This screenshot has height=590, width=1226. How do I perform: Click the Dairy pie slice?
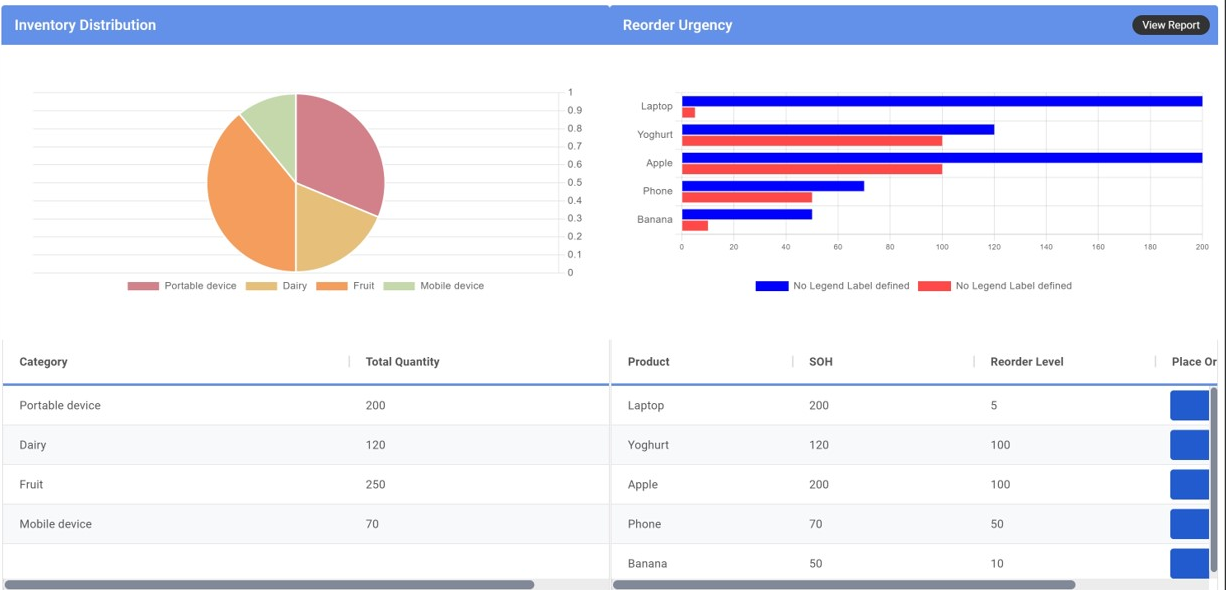[x=330, y=225]
